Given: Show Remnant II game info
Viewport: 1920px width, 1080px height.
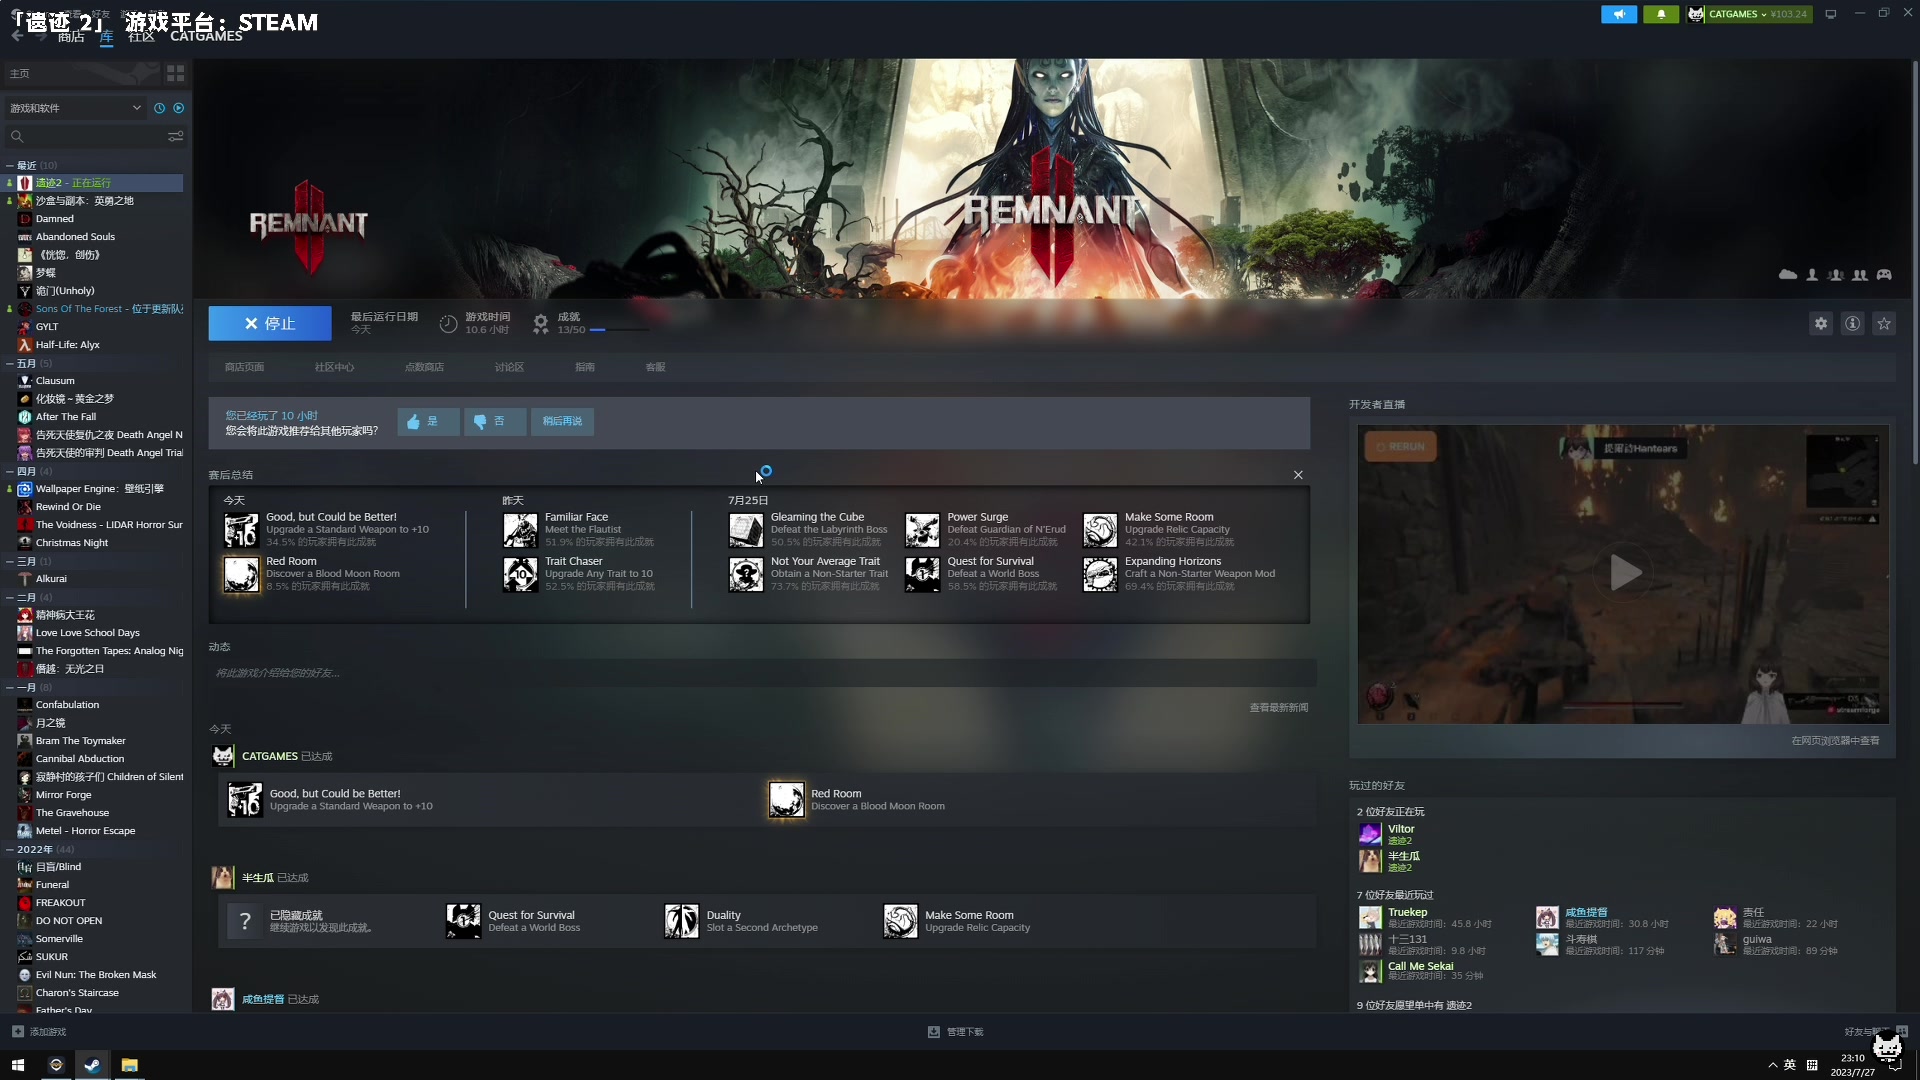Looking at the screenshot, I should 1853,323.
